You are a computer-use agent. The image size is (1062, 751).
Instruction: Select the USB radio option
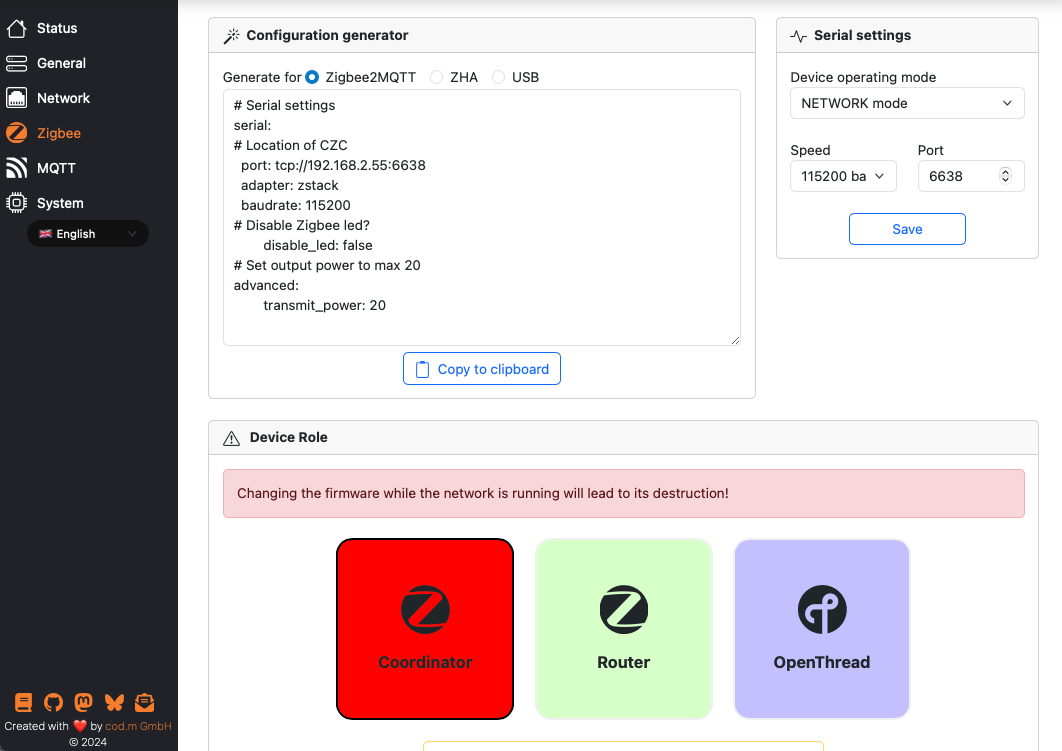pyautogui.click(x=498, y=77)
